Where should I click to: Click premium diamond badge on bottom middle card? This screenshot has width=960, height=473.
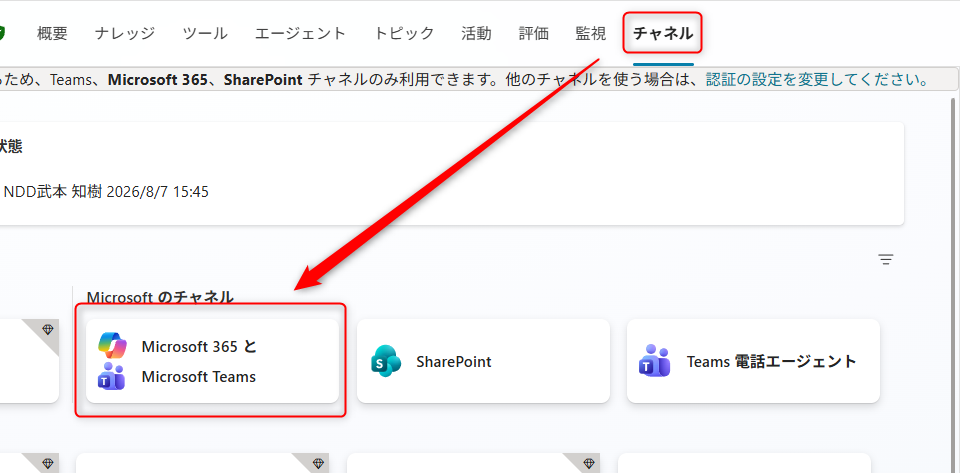[318, 464]
